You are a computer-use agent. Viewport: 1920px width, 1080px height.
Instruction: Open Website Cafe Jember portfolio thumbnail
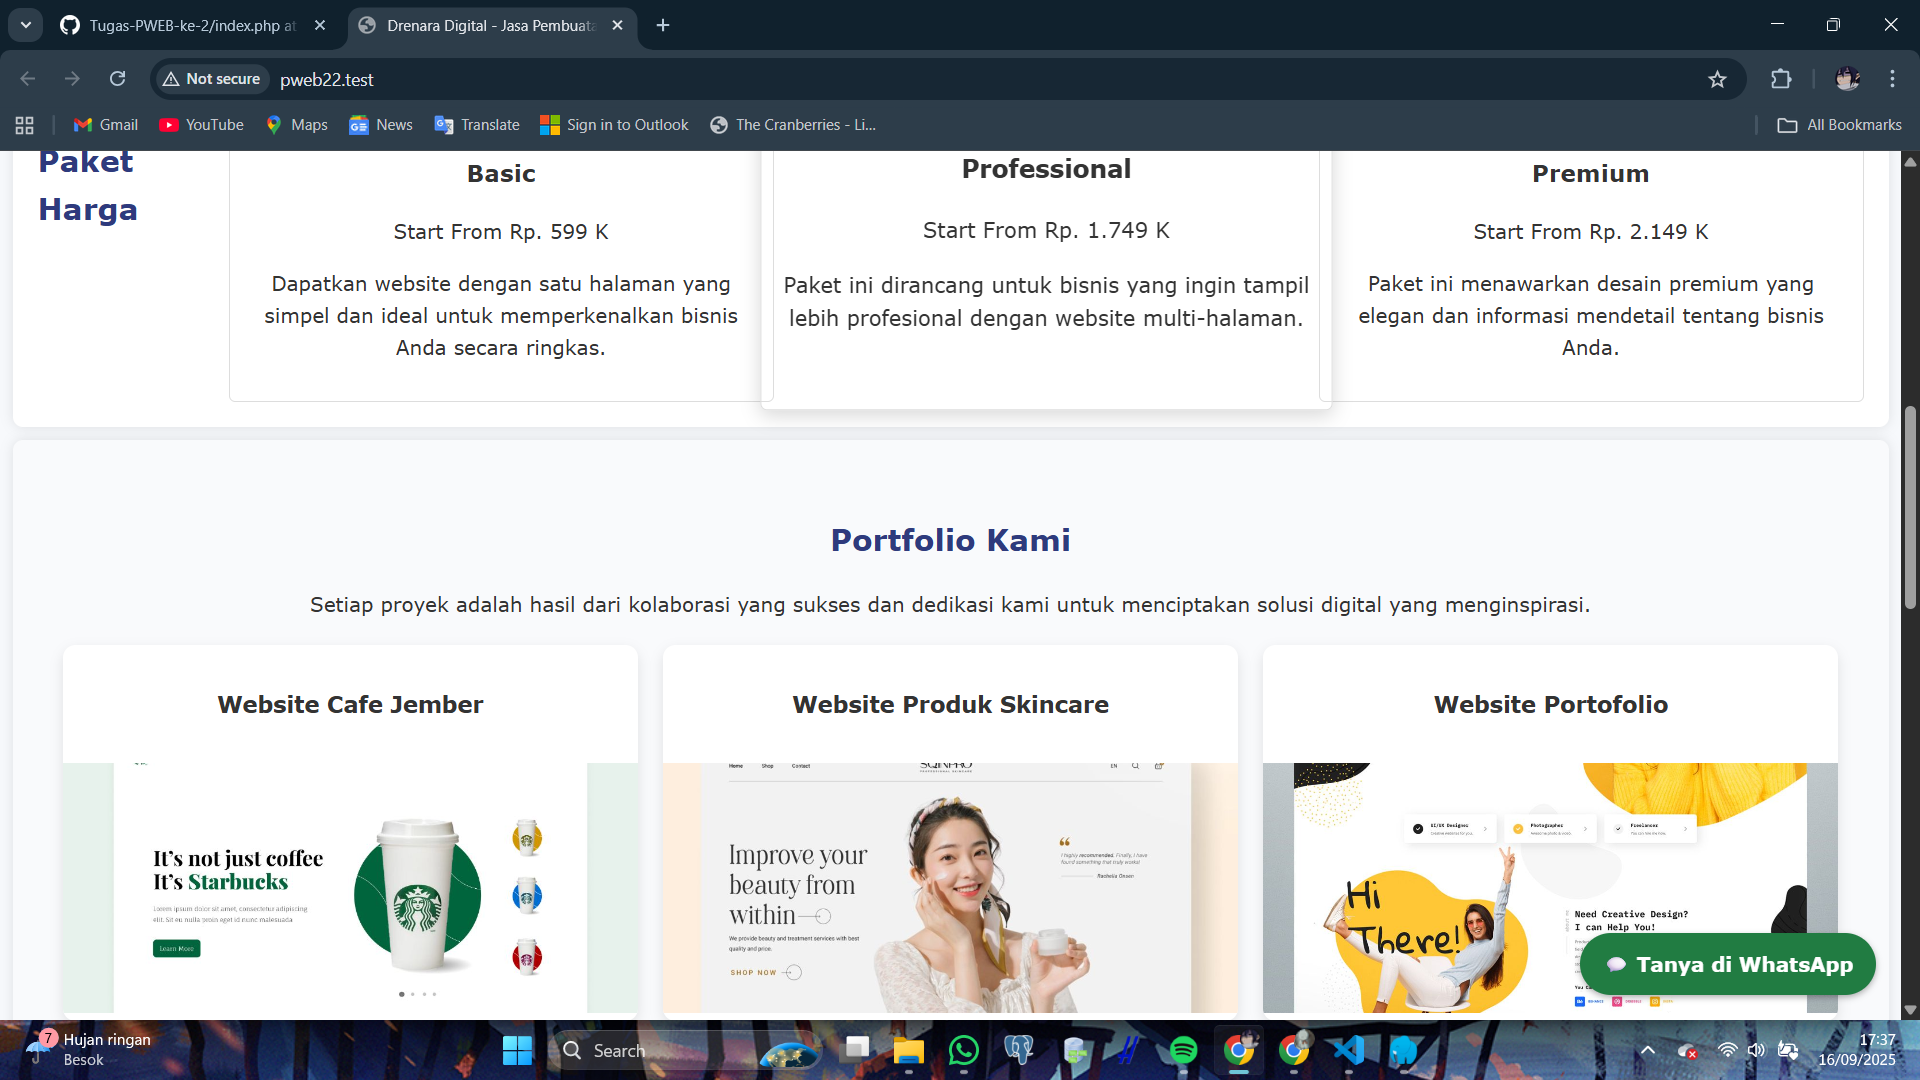click(x=350, y=887)
